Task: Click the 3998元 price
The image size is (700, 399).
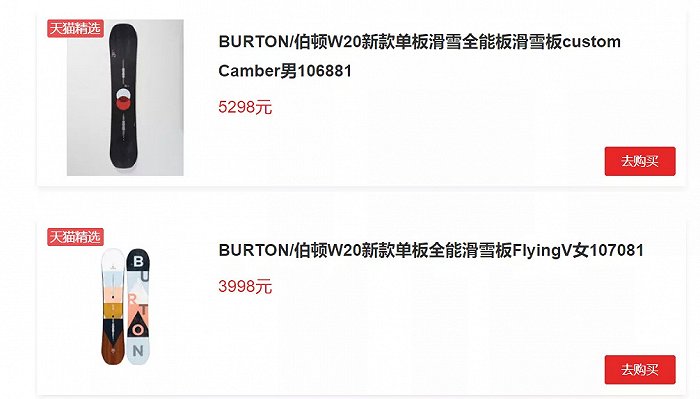Action: 245,286
